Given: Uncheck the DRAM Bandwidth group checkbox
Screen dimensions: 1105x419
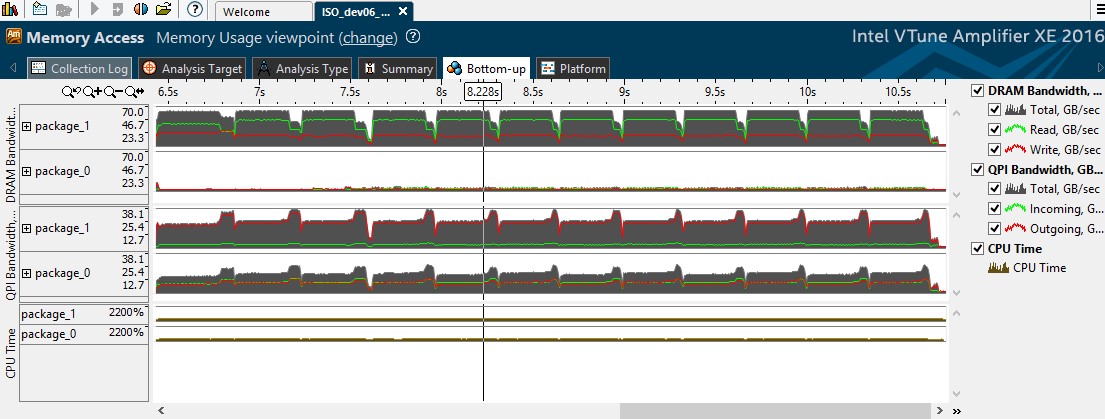Looking at the screenshot, I should point(978,91).
